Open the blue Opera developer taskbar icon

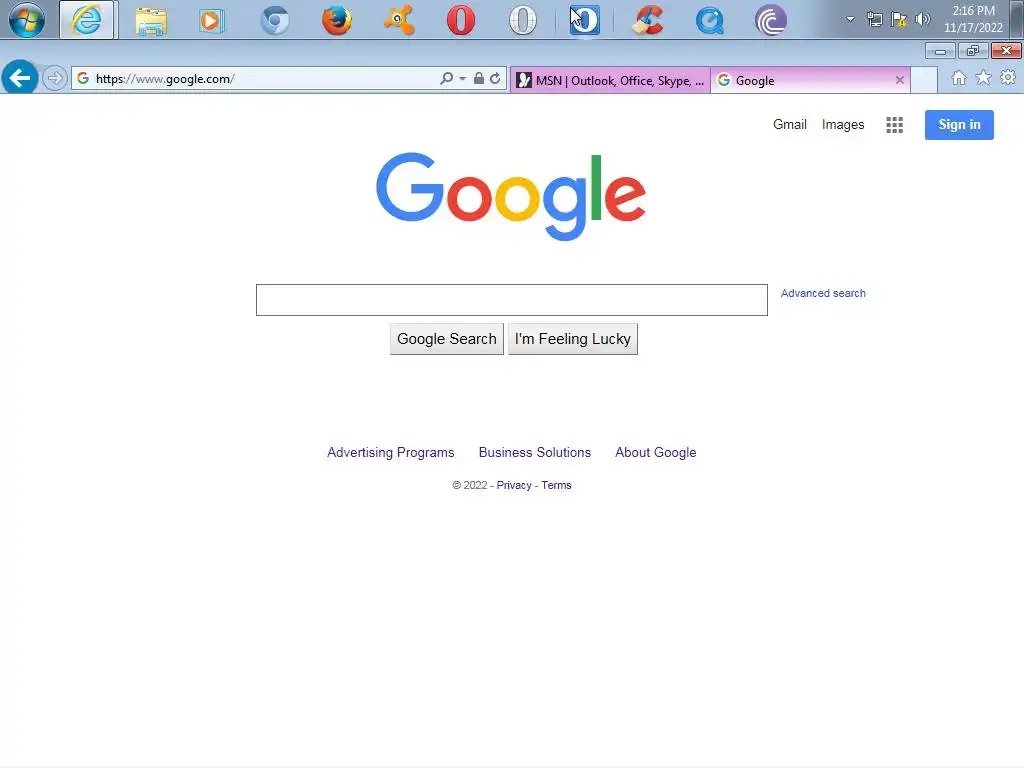[584, 20]
